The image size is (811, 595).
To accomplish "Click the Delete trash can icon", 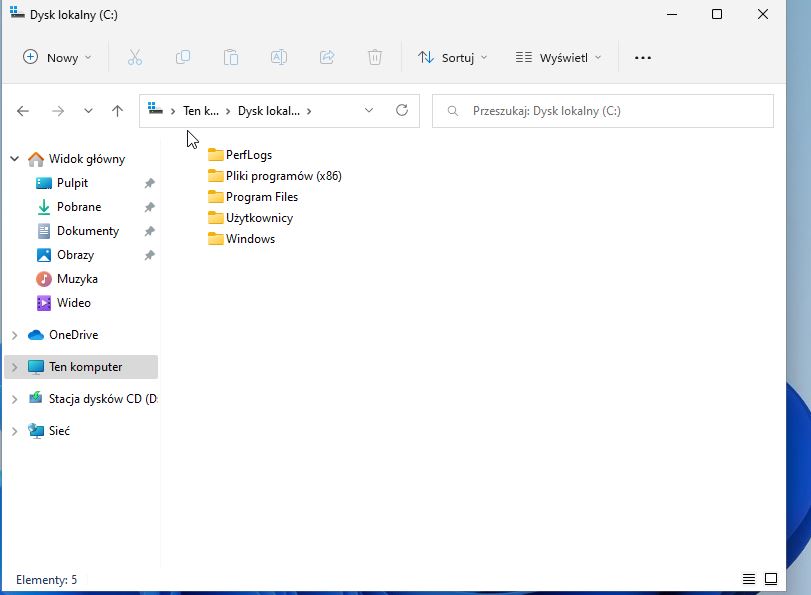I will point(375,57).
